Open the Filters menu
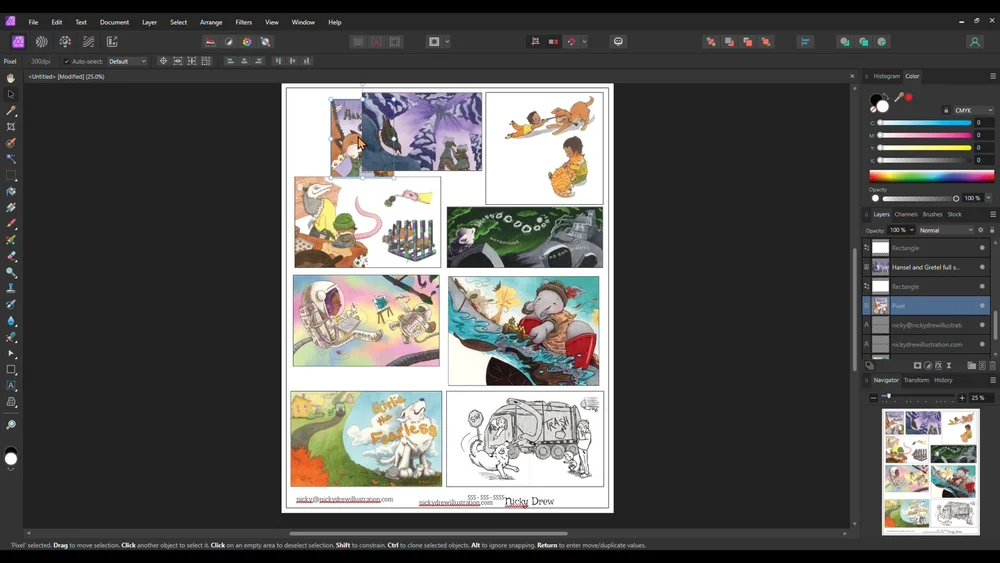 point(243,22)
